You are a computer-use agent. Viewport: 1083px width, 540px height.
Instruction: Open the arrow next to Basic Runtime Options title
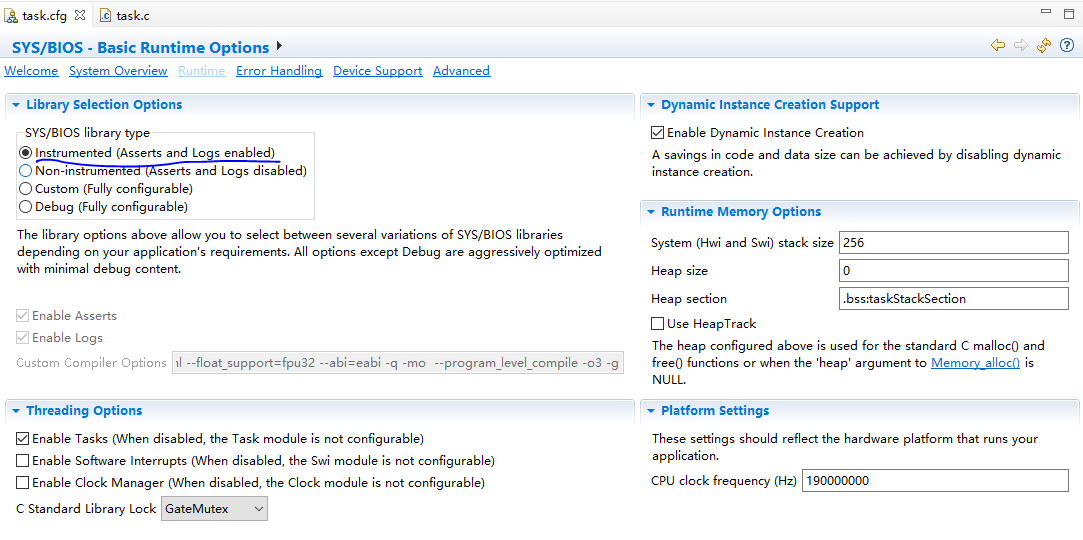[x=279, y=46]
